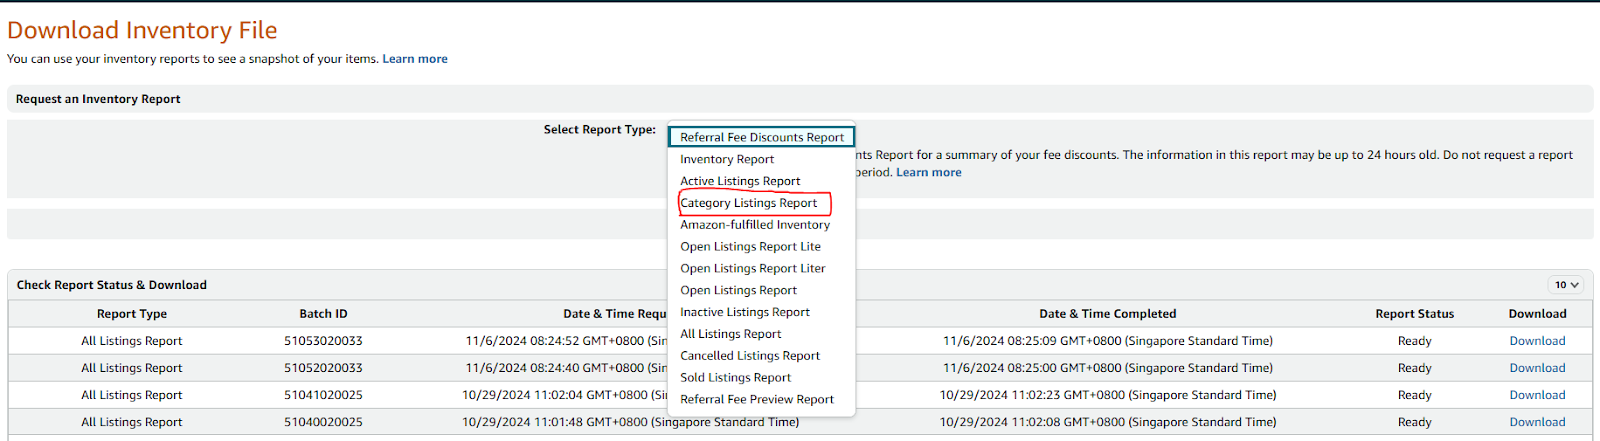Choose the Open Listings Report entry
This screenshot has height=441, width=1600.
tap(738, 291)
